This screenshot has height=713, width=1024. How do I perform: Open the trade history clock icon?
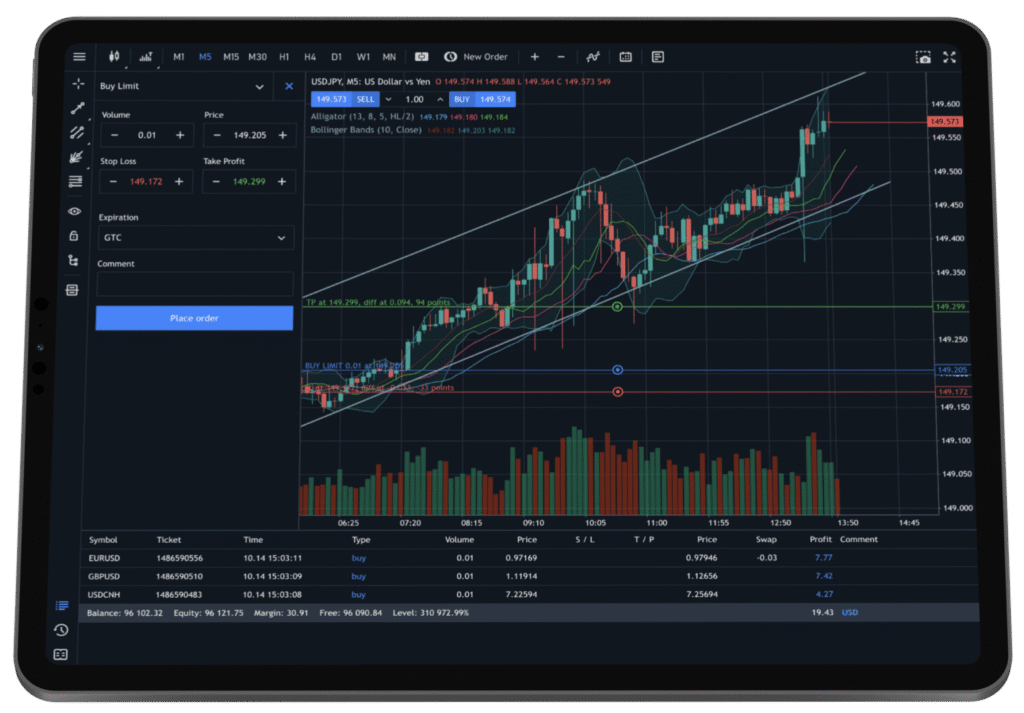pos(60,630)
